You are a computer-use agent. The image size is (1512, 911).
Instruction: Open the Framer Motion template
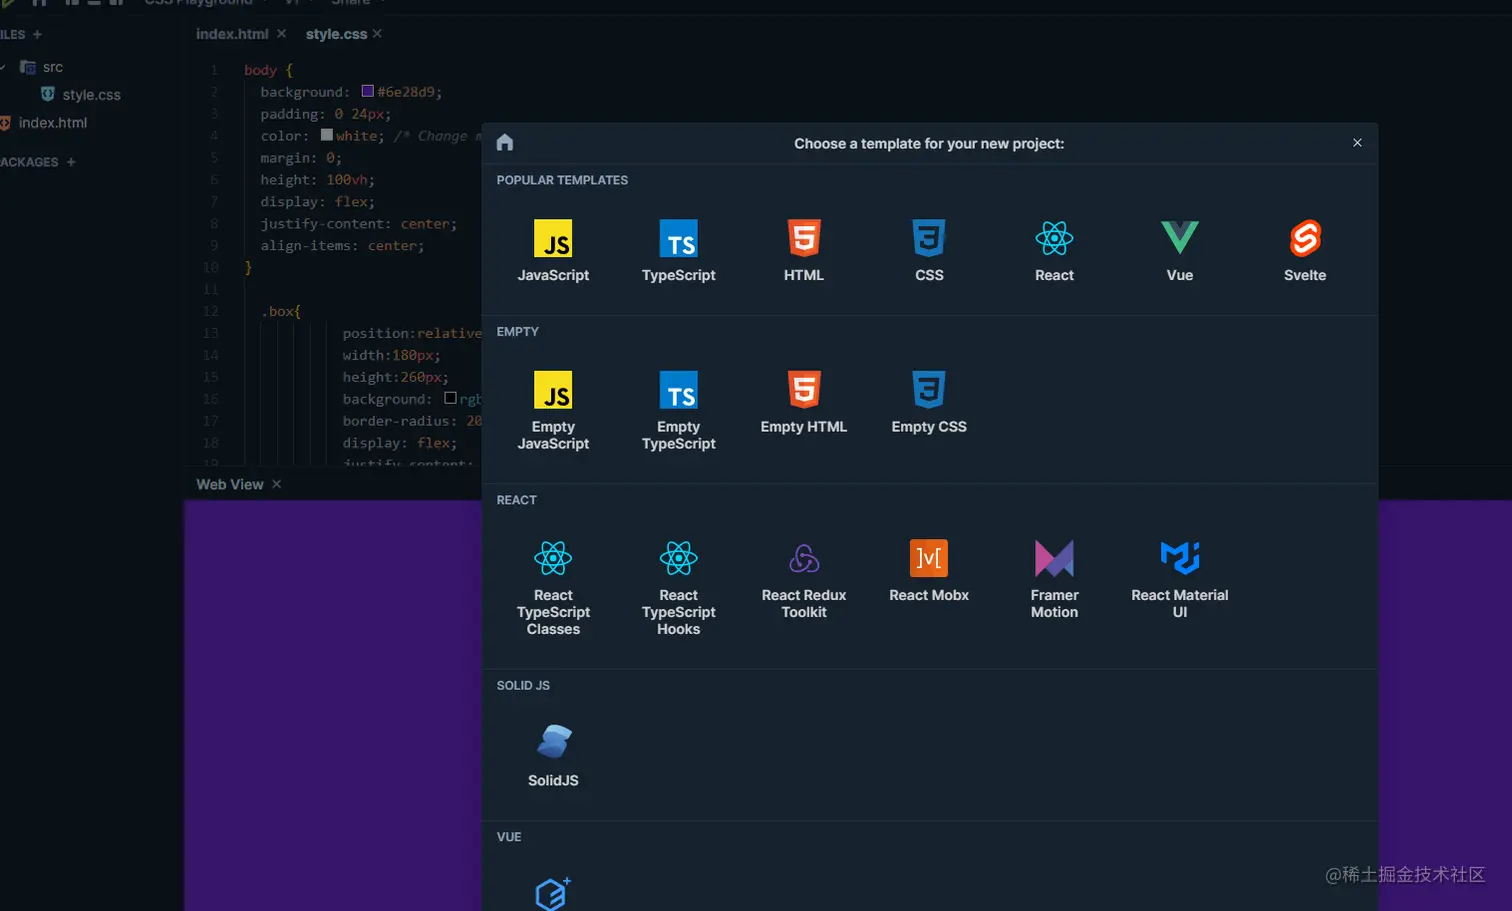point(1054,579)
